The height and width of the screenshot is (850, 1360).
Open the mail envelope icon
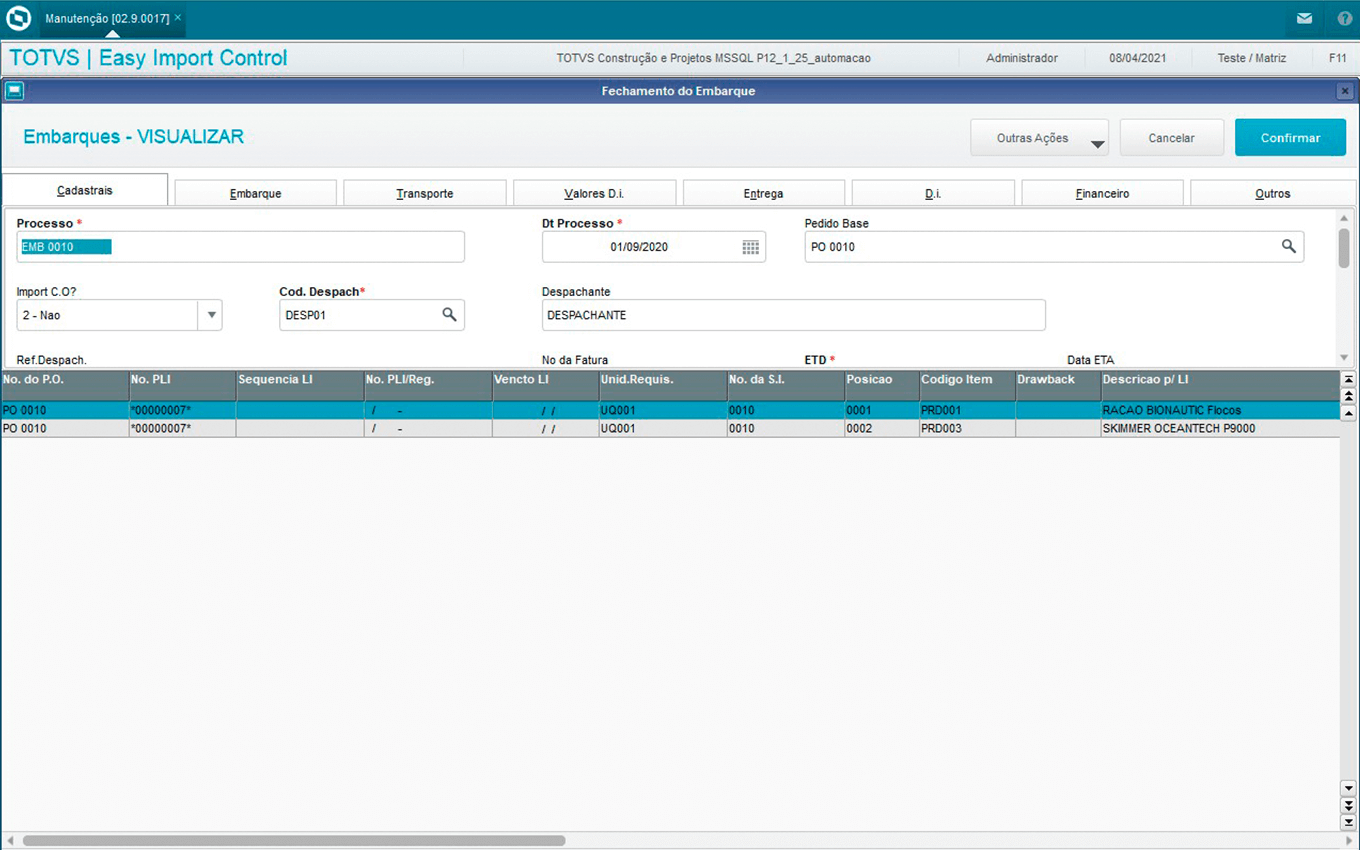(x=1304, y=19)
